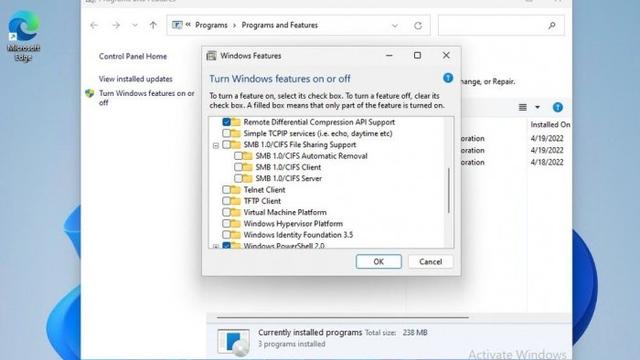Open Control Panel Home link

click(x=133, y=56)
